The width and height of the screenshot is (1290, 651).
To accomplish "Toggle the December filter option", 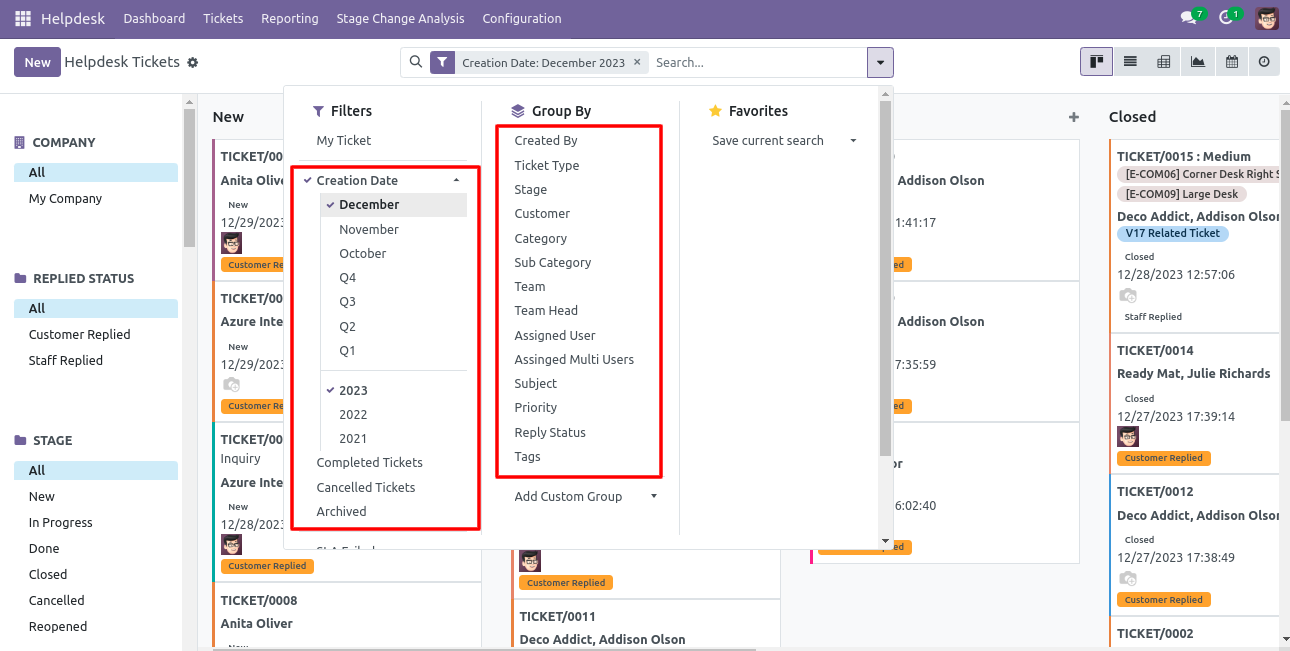I will (393, 205).
